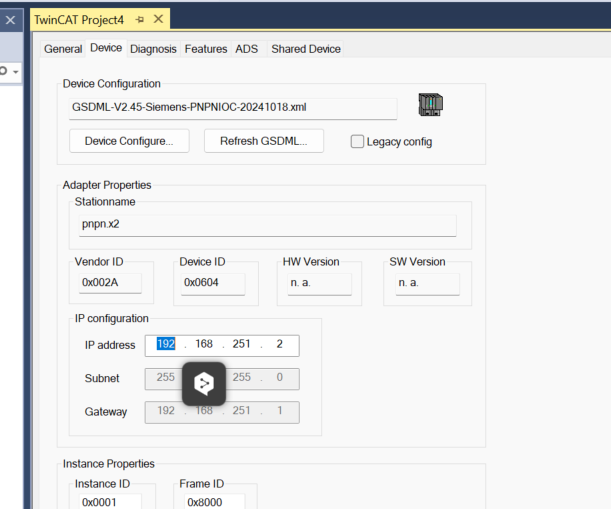Click the Refresh GSDML... button
This screenshot has height=509, width=611.
tap(264, 141)
